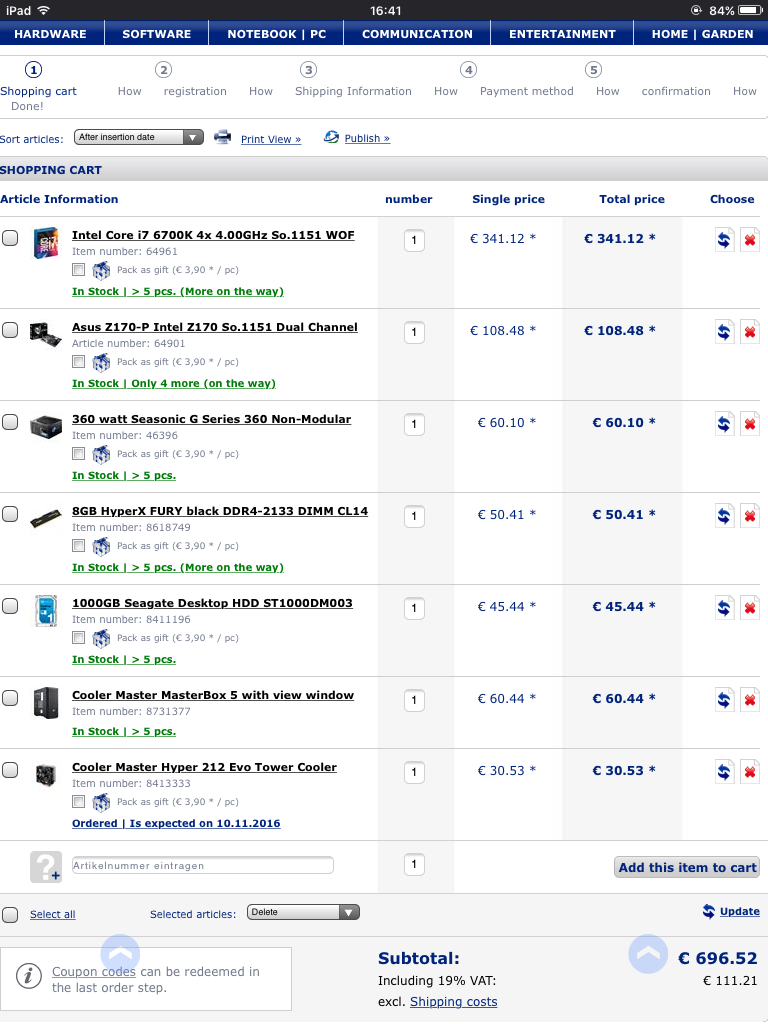Click the gift box icon for Seasonic 360

click(101, 454)
